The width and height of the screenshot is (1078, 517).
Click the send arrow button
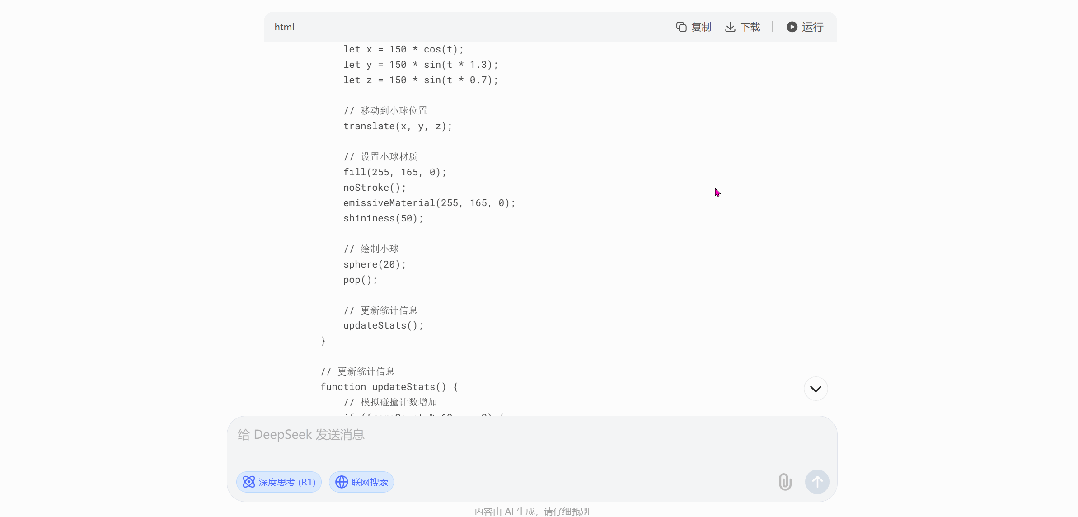click(817, 482)
